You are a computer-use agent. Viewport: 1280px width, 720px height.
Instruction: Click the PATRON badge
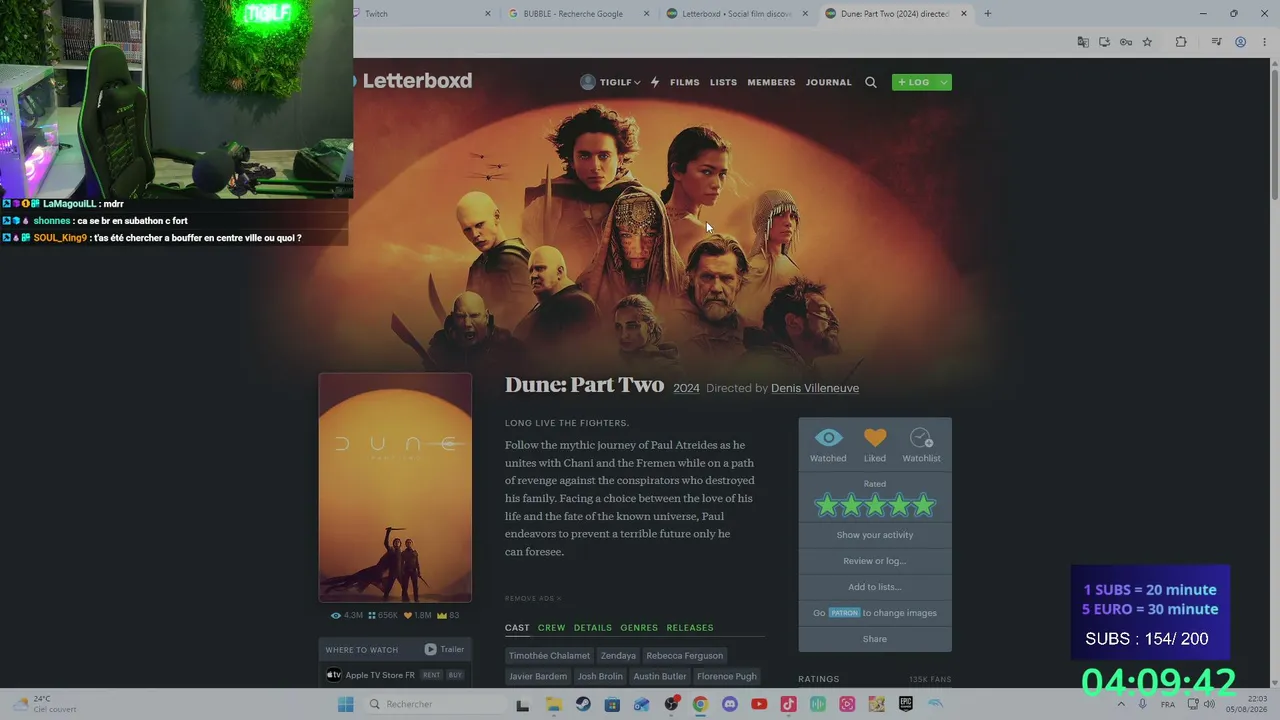[844, 613]
